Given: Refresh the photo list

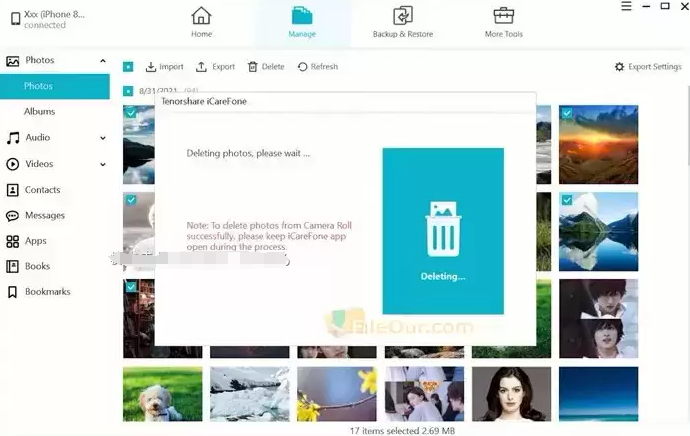Looking at the screenshot, I should (318, 66).
